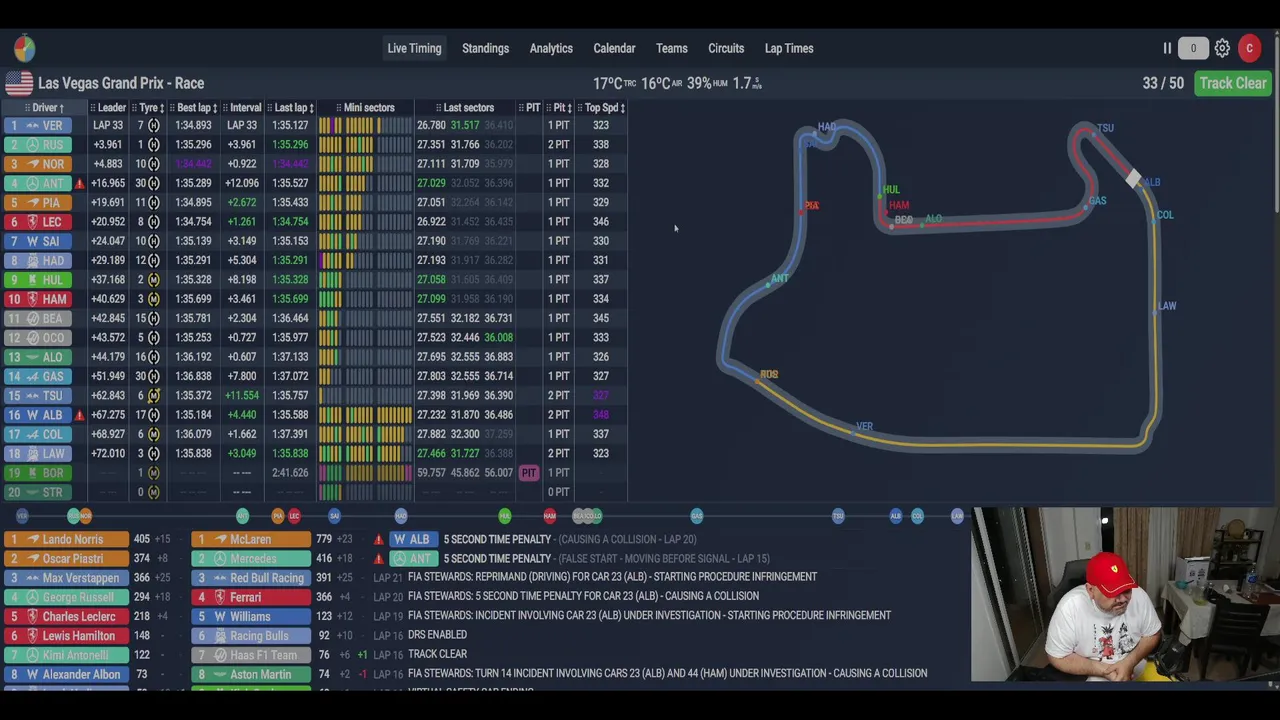The width and height of the screenshot is (1280, 720).
Task: Click the TSU marker on the track map
Action: coord(1105,128)
